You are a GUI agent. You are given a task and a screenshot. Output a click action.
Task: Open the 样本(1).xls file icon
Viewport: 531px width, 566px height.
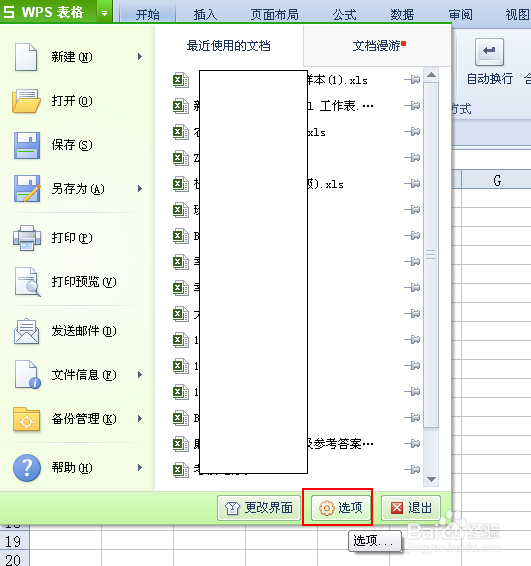coord(180,80)
